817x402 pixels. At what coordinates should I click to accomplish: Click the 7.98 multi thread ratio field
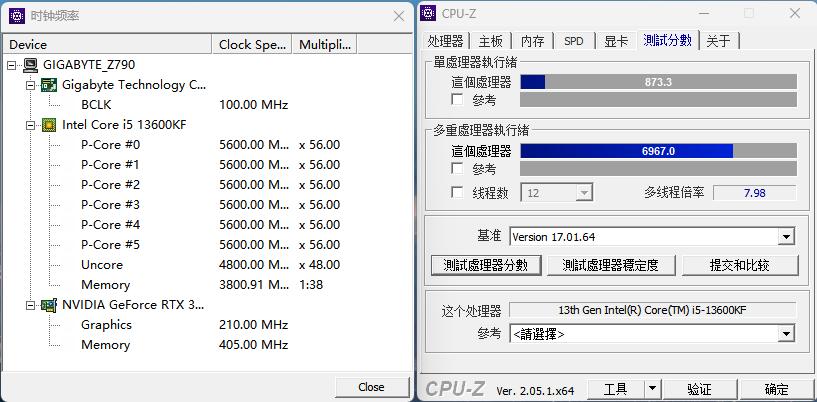754,193
